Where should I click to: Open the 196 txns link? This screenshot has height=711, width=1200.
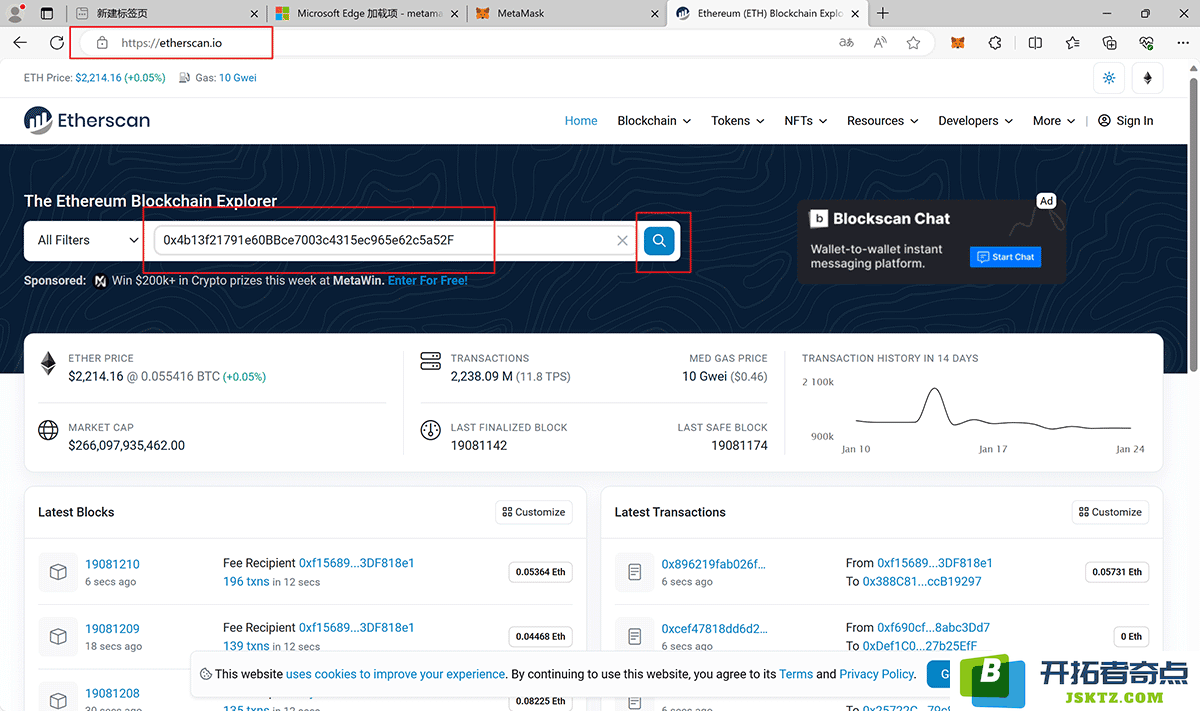tap(246, 581)
